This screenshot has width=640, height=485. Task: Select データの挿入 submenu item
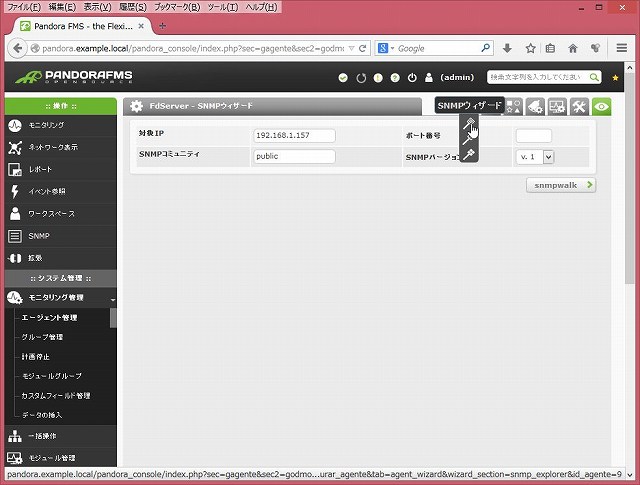pos(42,415)
